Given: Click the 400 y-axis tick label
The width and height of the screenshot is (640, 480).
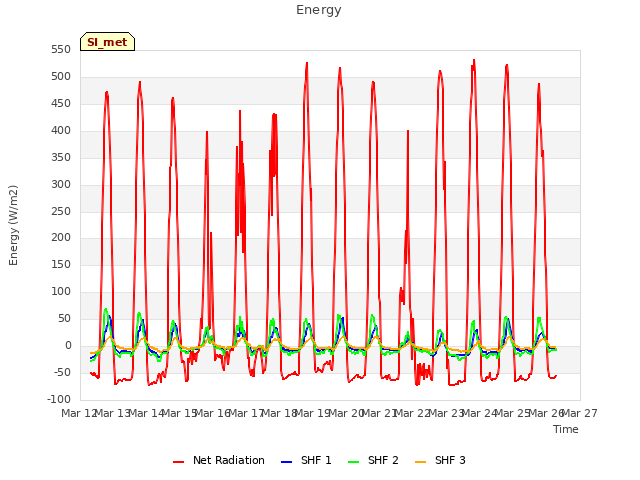Looking at the screenshot, I should coord(61,131).
